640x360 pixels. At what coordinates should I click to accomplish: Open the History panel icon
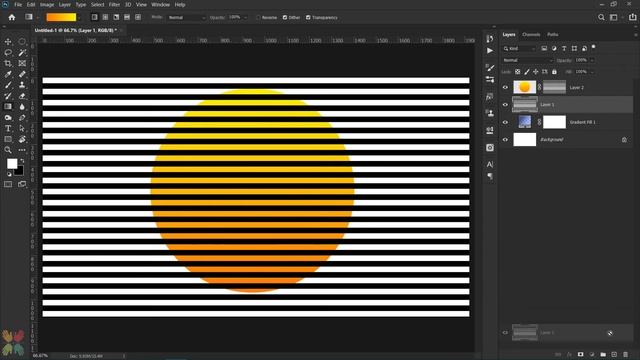pos(490,39)
